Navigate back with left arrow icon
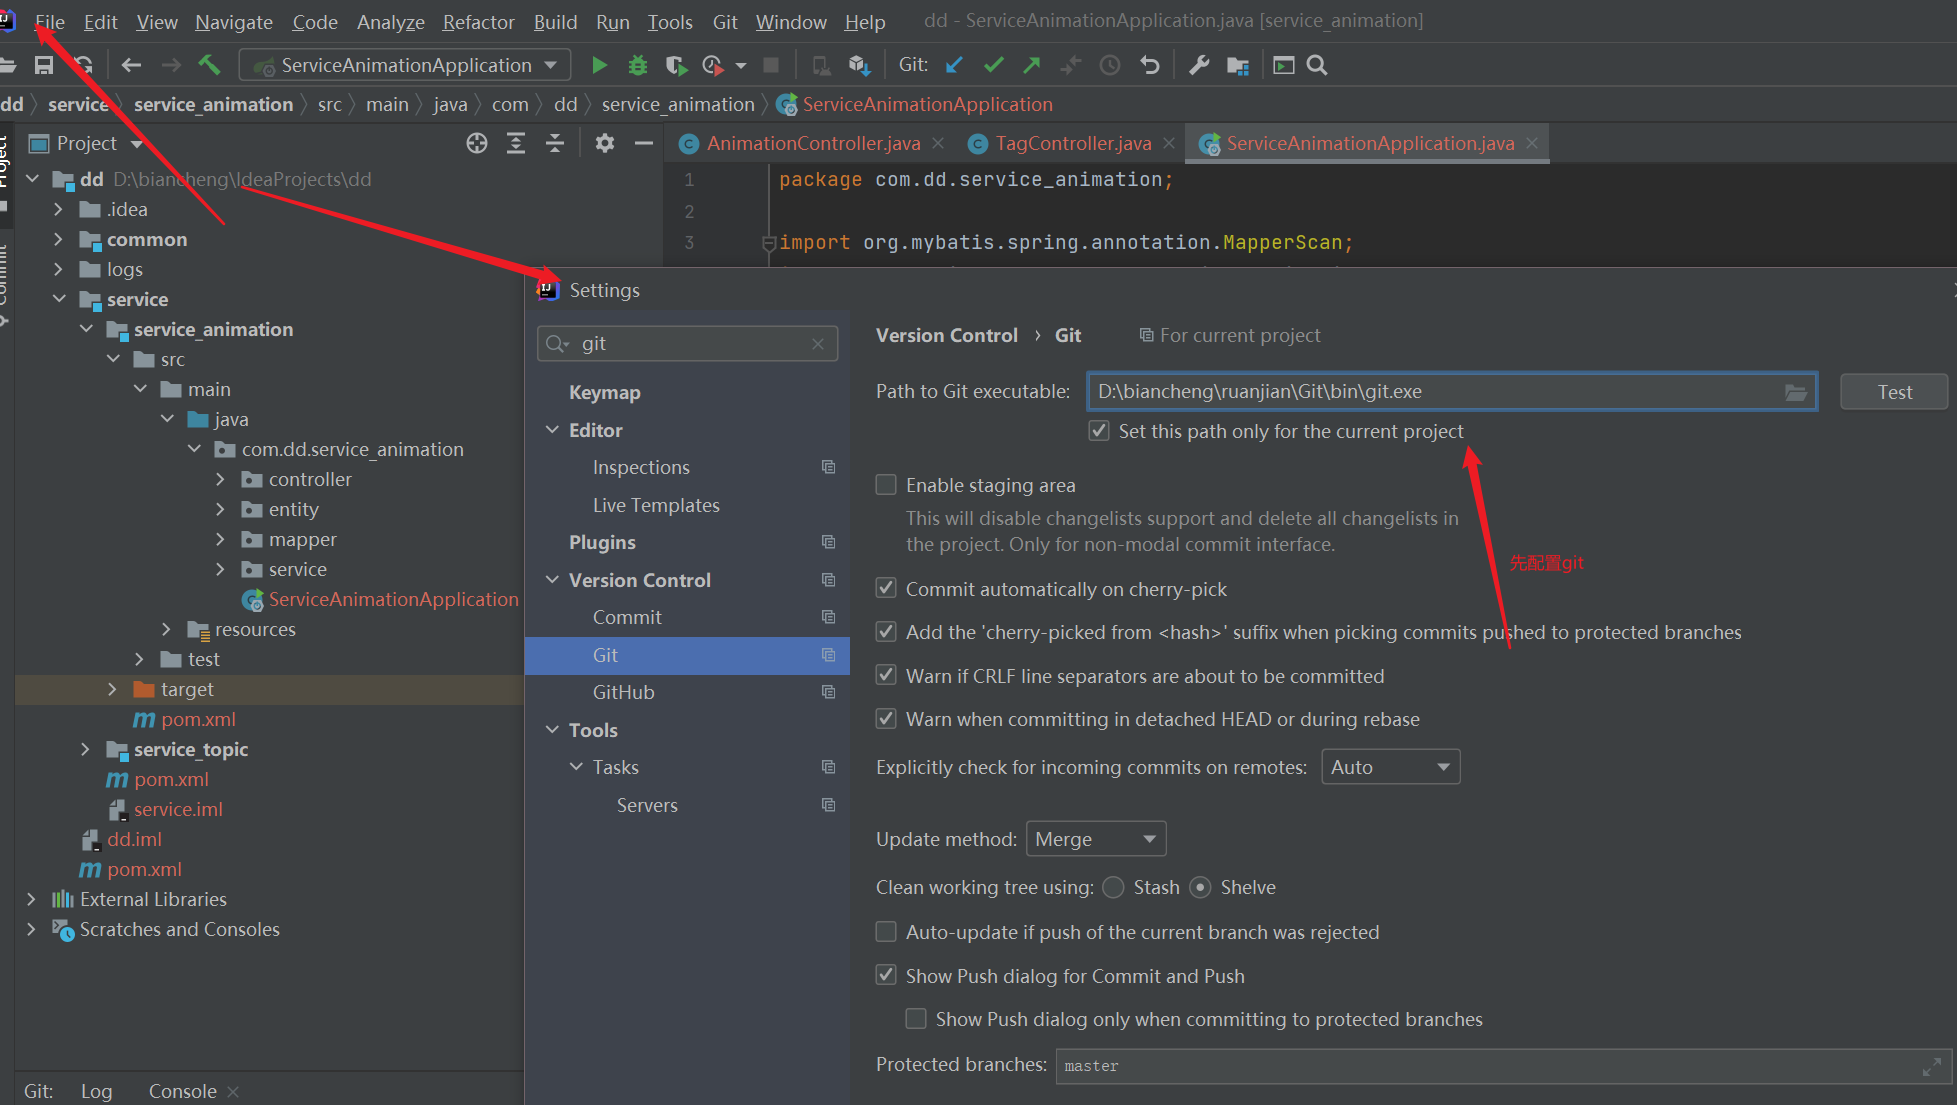Viewport: 1957px width, 1105px height. 131,66
